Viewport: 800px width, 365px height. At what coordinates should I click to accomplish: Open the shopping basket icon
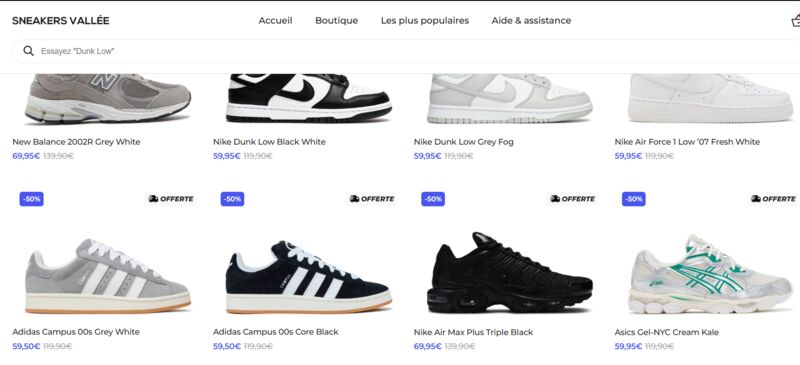tap(795, 21)
